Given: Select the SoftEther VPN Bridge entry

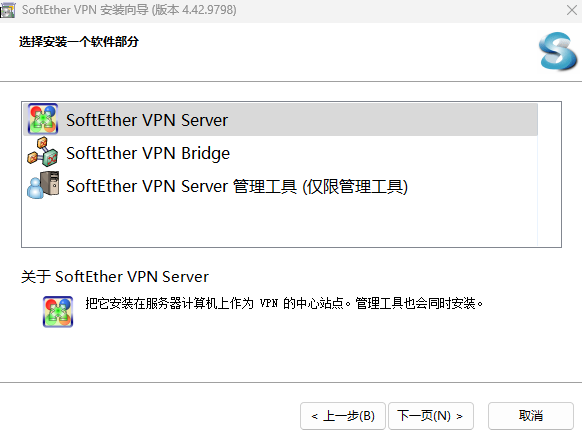Looking at the screenshot, I should click(148, 153).
